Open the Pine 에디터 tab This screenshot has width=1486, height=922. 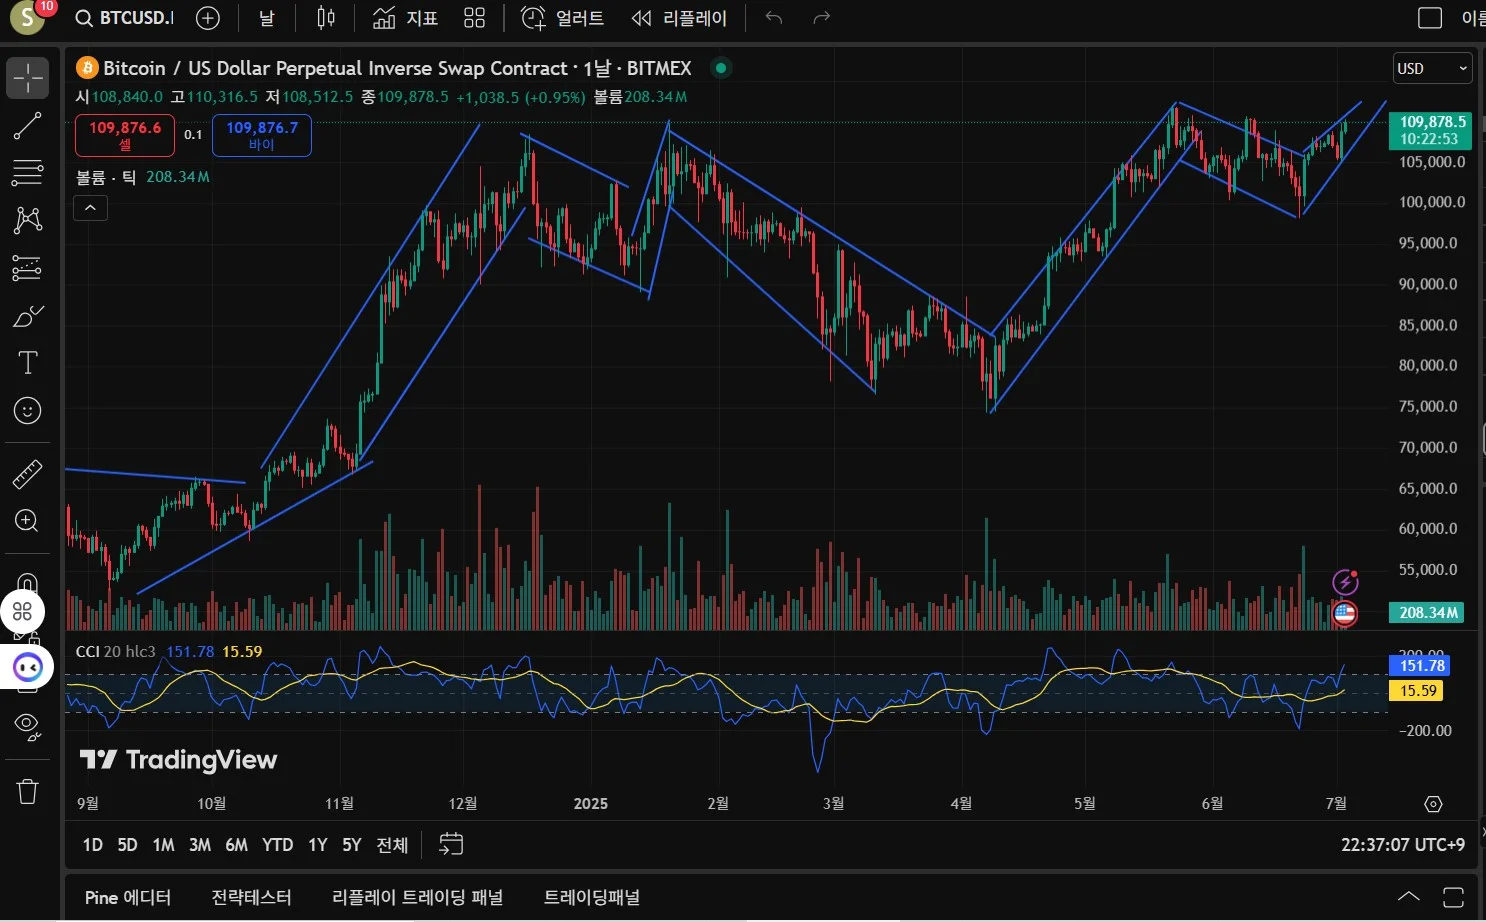tap(128, 897)
